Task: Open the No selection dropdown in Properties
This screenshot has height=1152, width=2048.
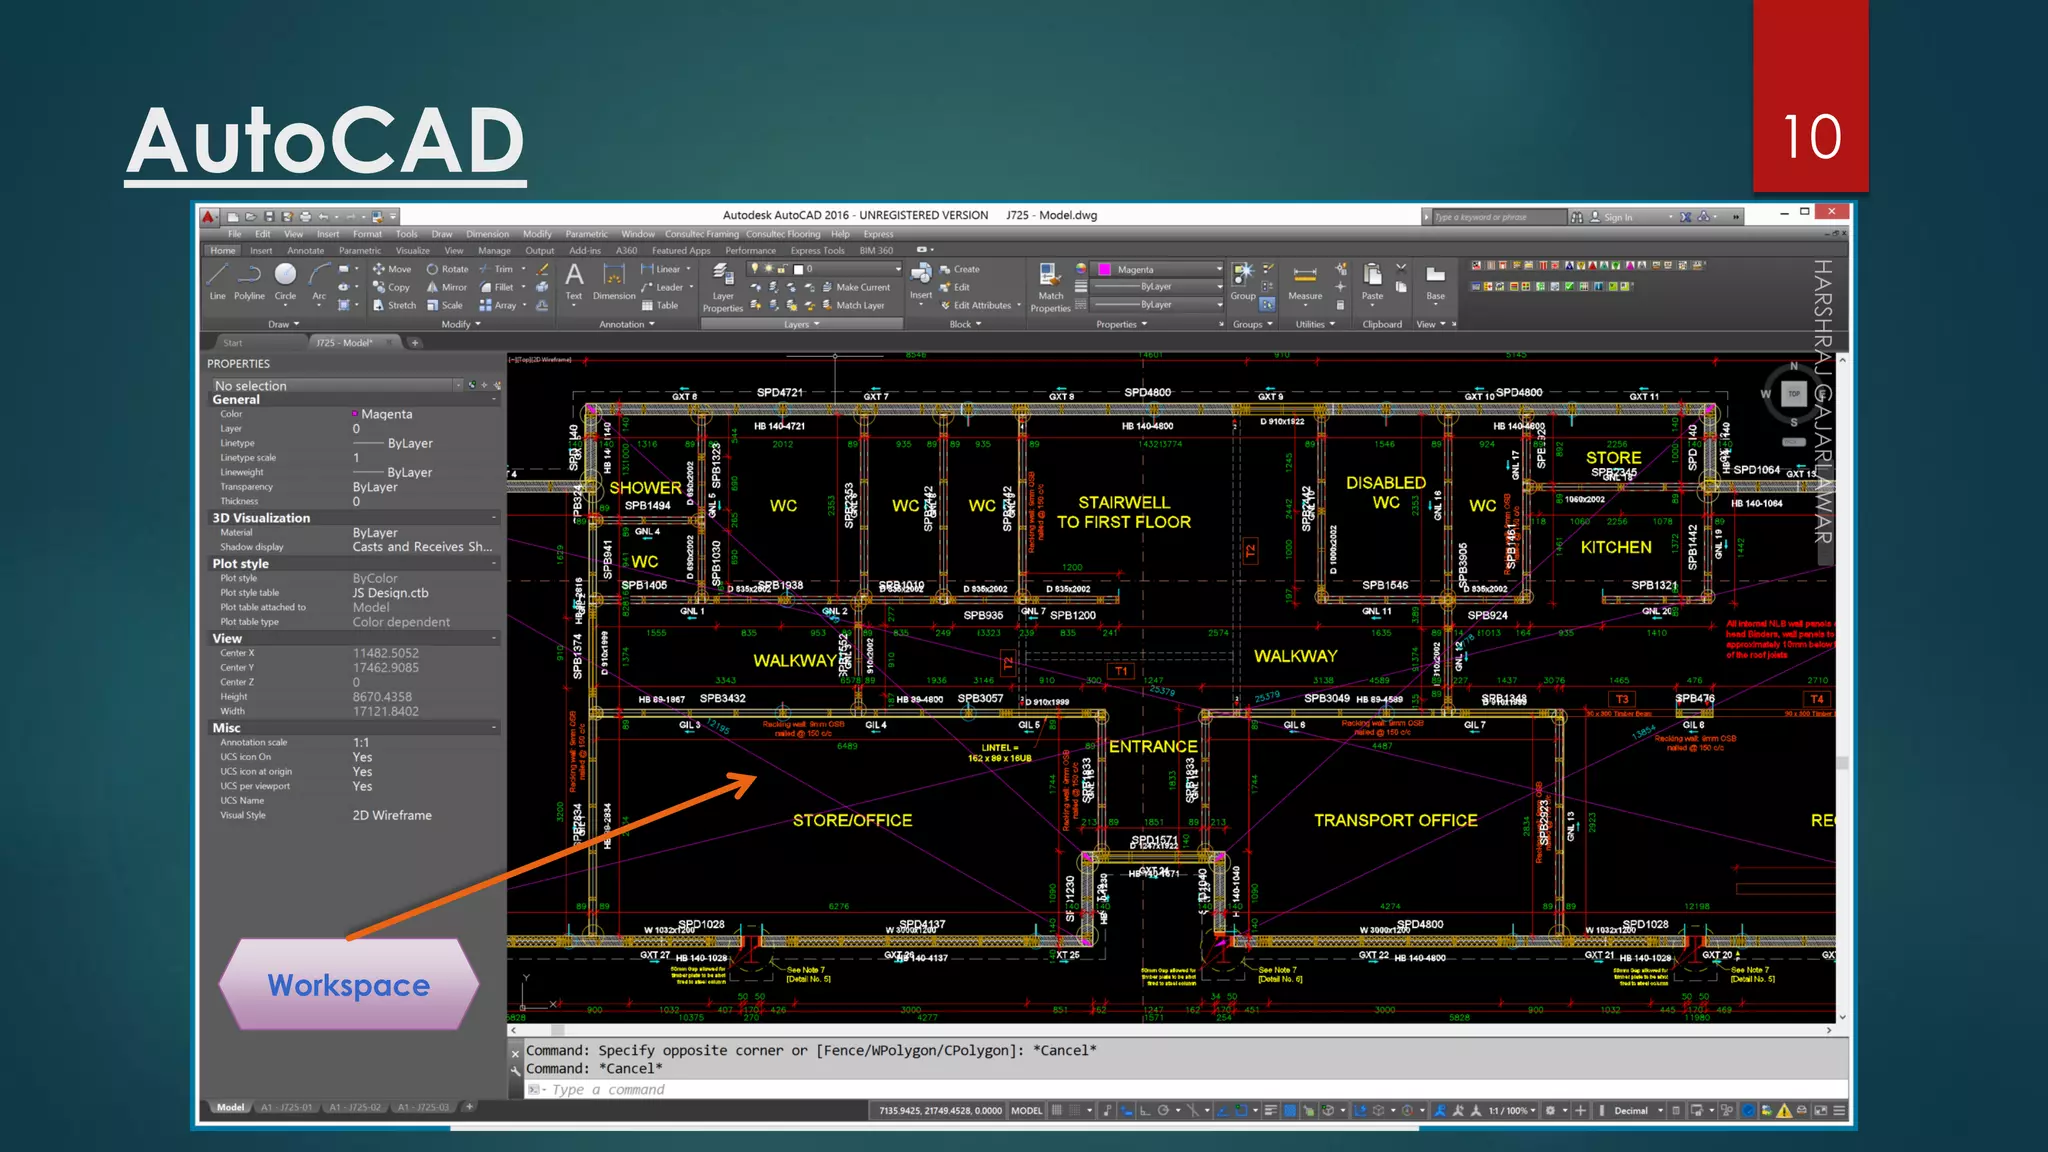Action: coord(337,385)
